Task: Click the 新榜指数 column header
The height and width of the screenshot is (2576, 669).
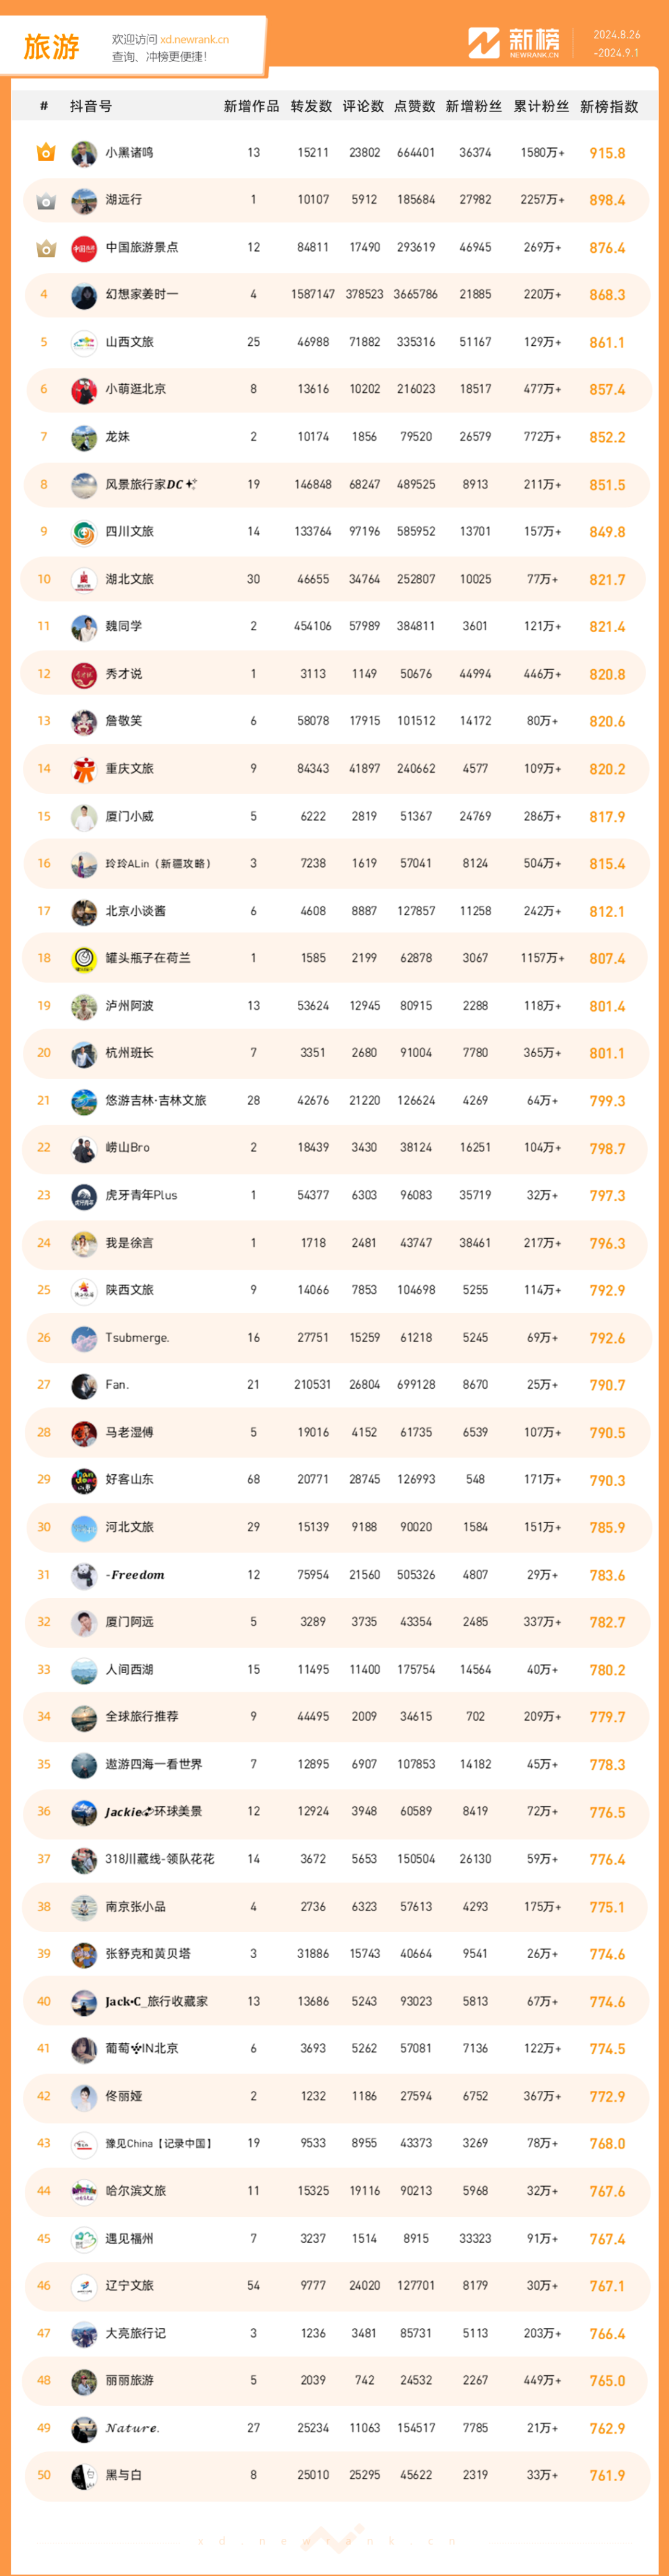Action: [608, 106]
